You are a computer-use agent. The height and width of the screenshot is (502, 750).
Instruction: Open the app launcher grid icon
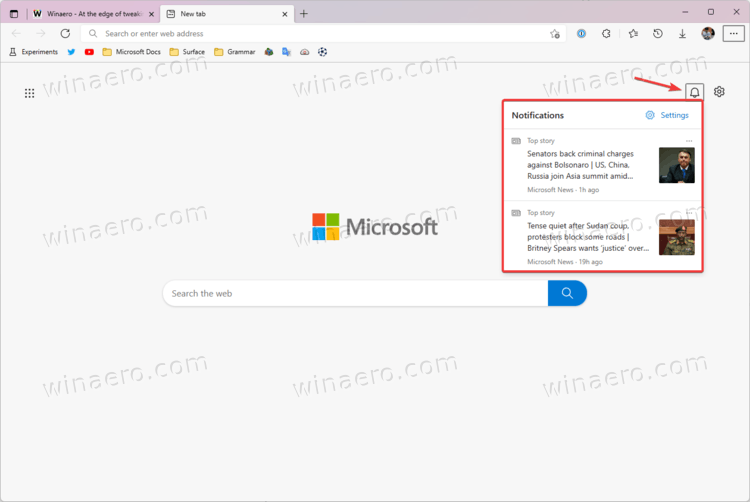click(30, 93)
